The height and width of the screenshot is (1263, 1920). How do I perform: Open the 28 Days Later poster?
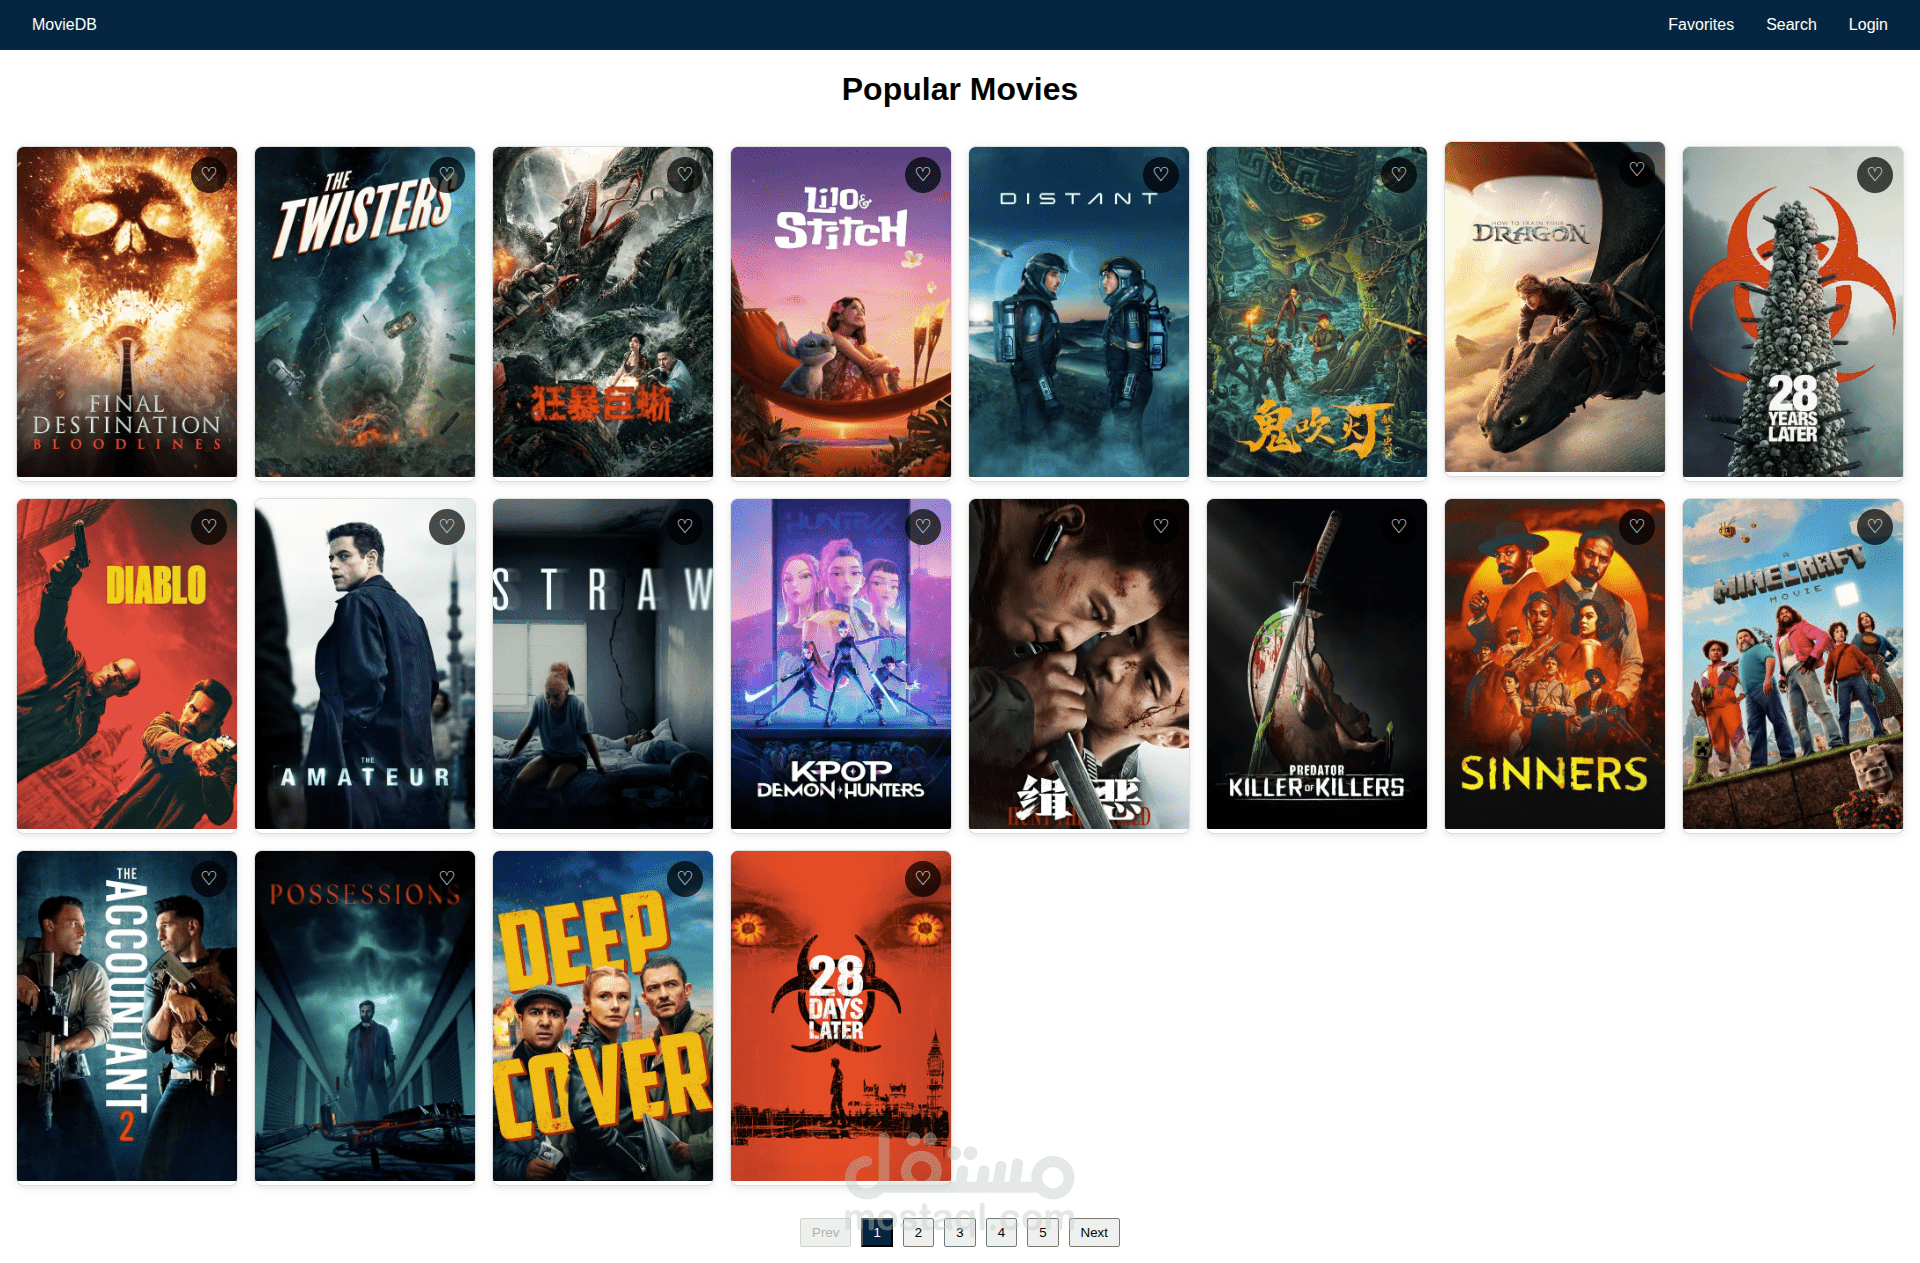(x=841, y=1016)
